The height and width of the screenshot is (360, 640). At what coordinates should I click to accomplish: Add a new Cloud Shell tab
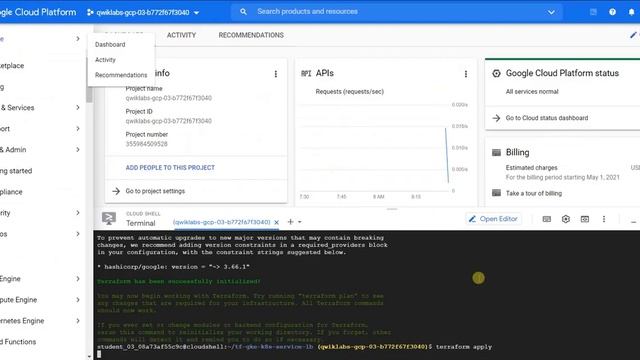(x=290, y=222)
